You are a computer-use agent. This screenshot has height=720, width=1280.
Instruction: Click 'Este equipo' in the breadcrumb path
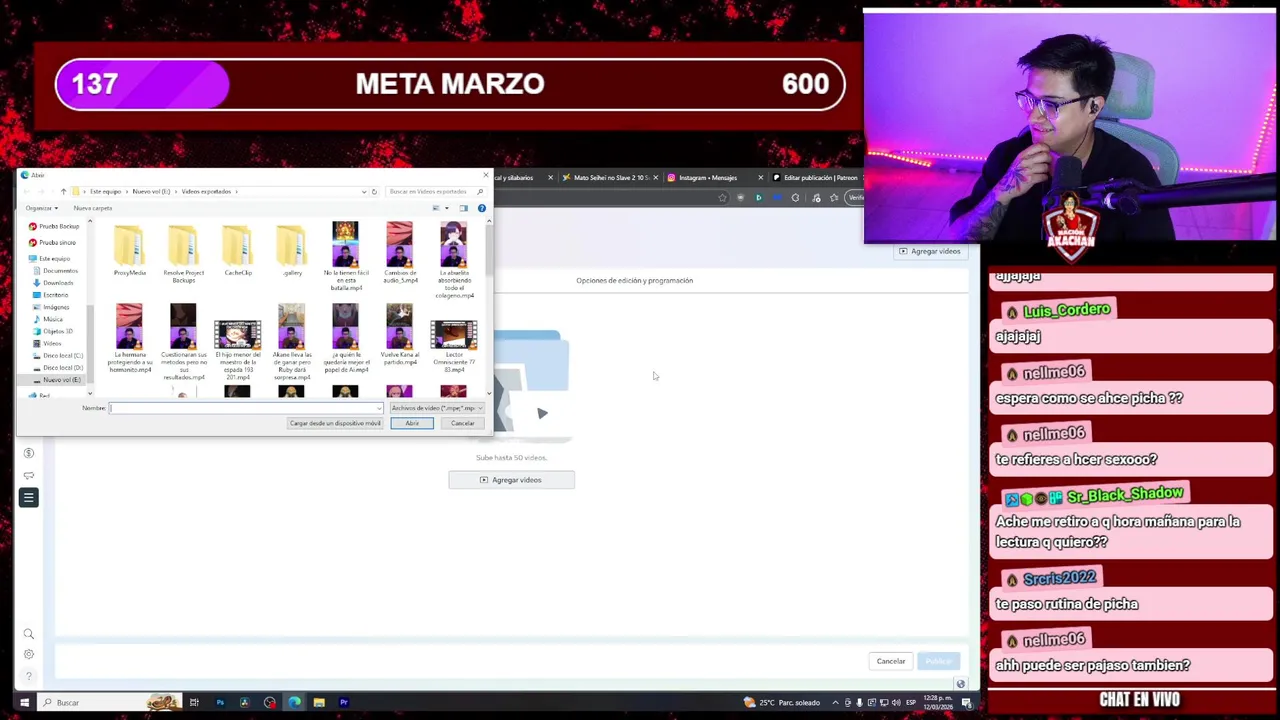(x=105, y=191)
